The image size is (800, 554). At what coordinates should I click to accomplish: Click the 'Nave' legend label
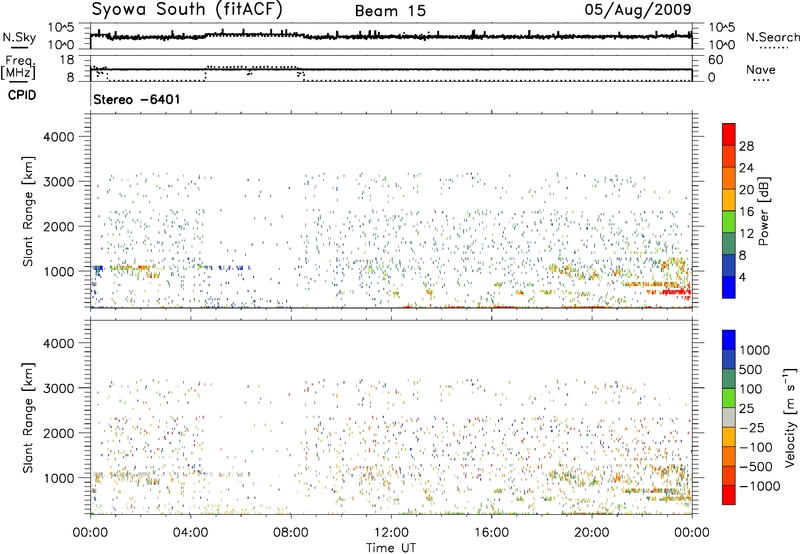(761, 69)
